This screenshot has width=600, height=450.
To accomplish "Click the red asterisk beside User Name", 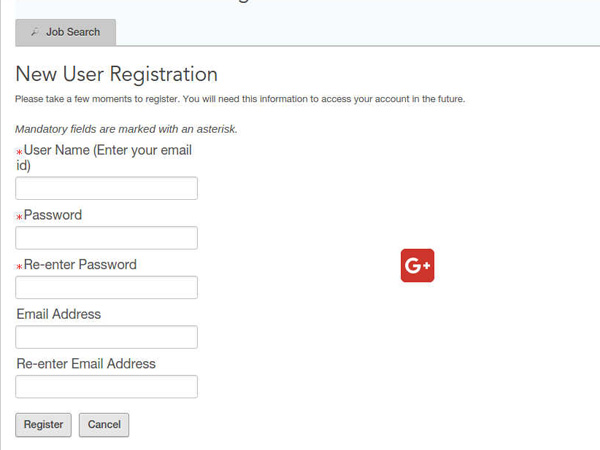I will pyautogui.click(x=19, y=152).
